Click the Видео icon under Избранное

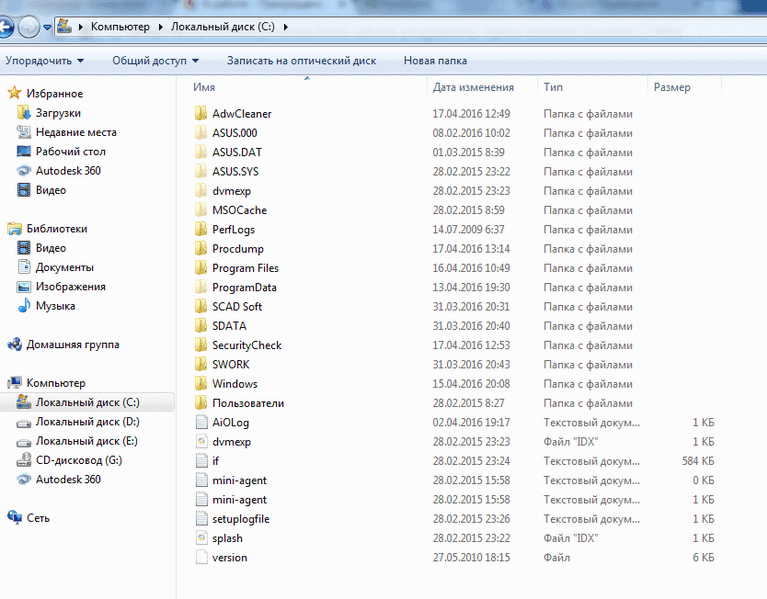click(23, 190)
